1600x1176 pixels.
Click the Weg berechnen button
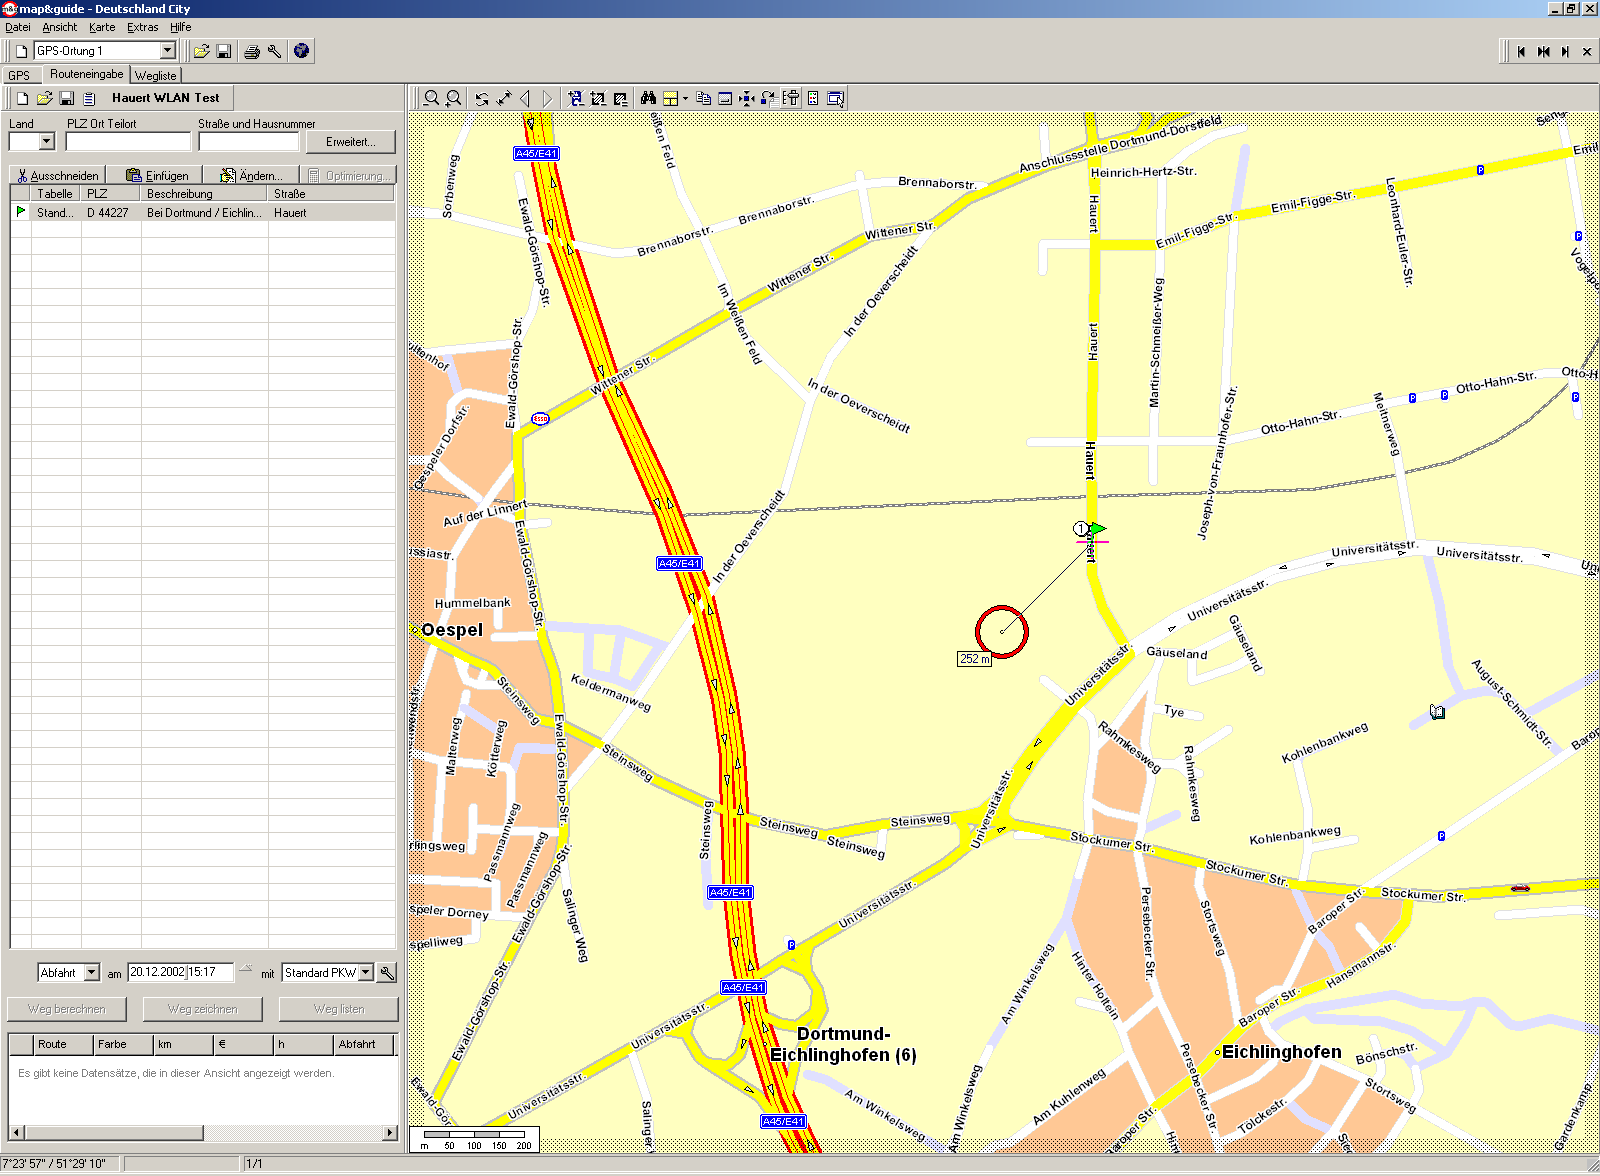coord(67,1009)
